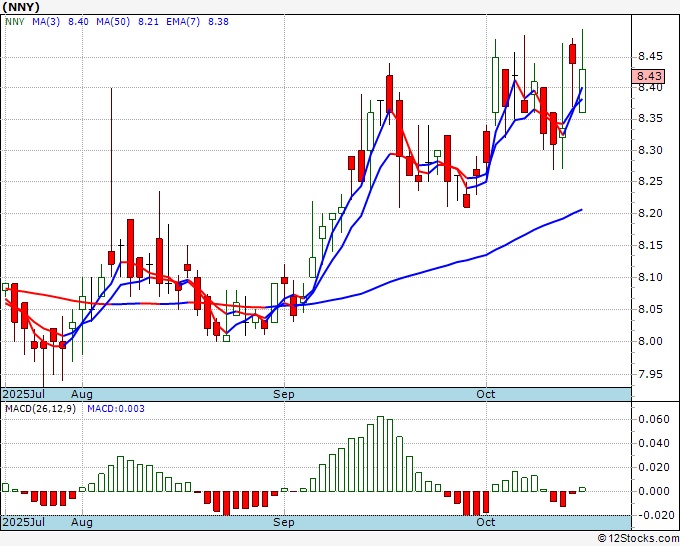
Task: Click the 8.25 price axis label
Action: [x=650, y=181]
